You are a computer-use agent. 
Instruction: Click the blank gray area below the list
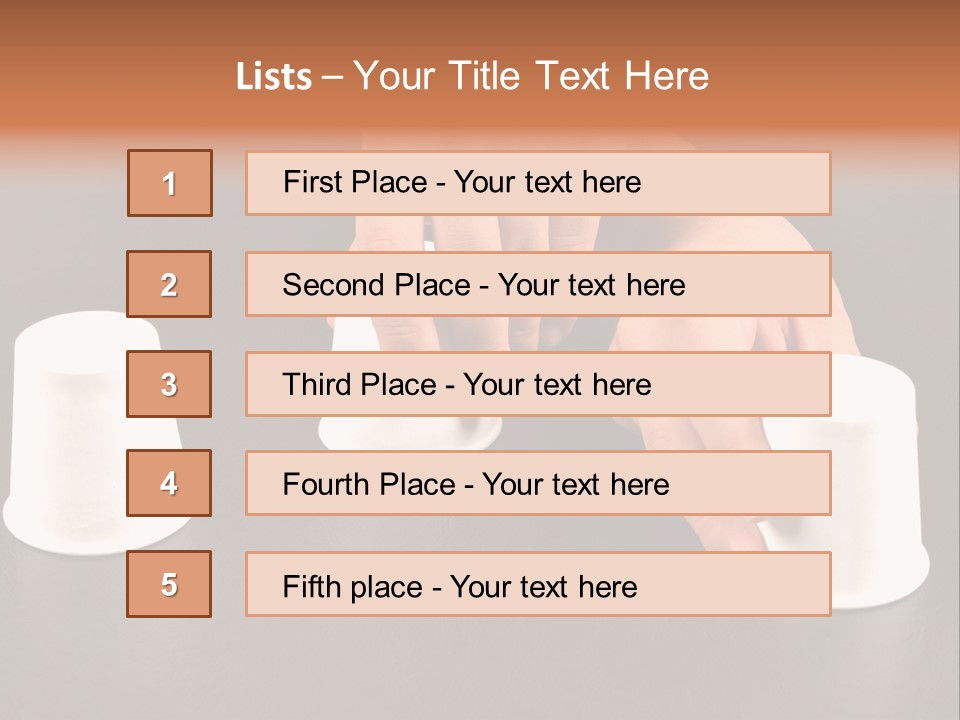click(x=480, y=670)
